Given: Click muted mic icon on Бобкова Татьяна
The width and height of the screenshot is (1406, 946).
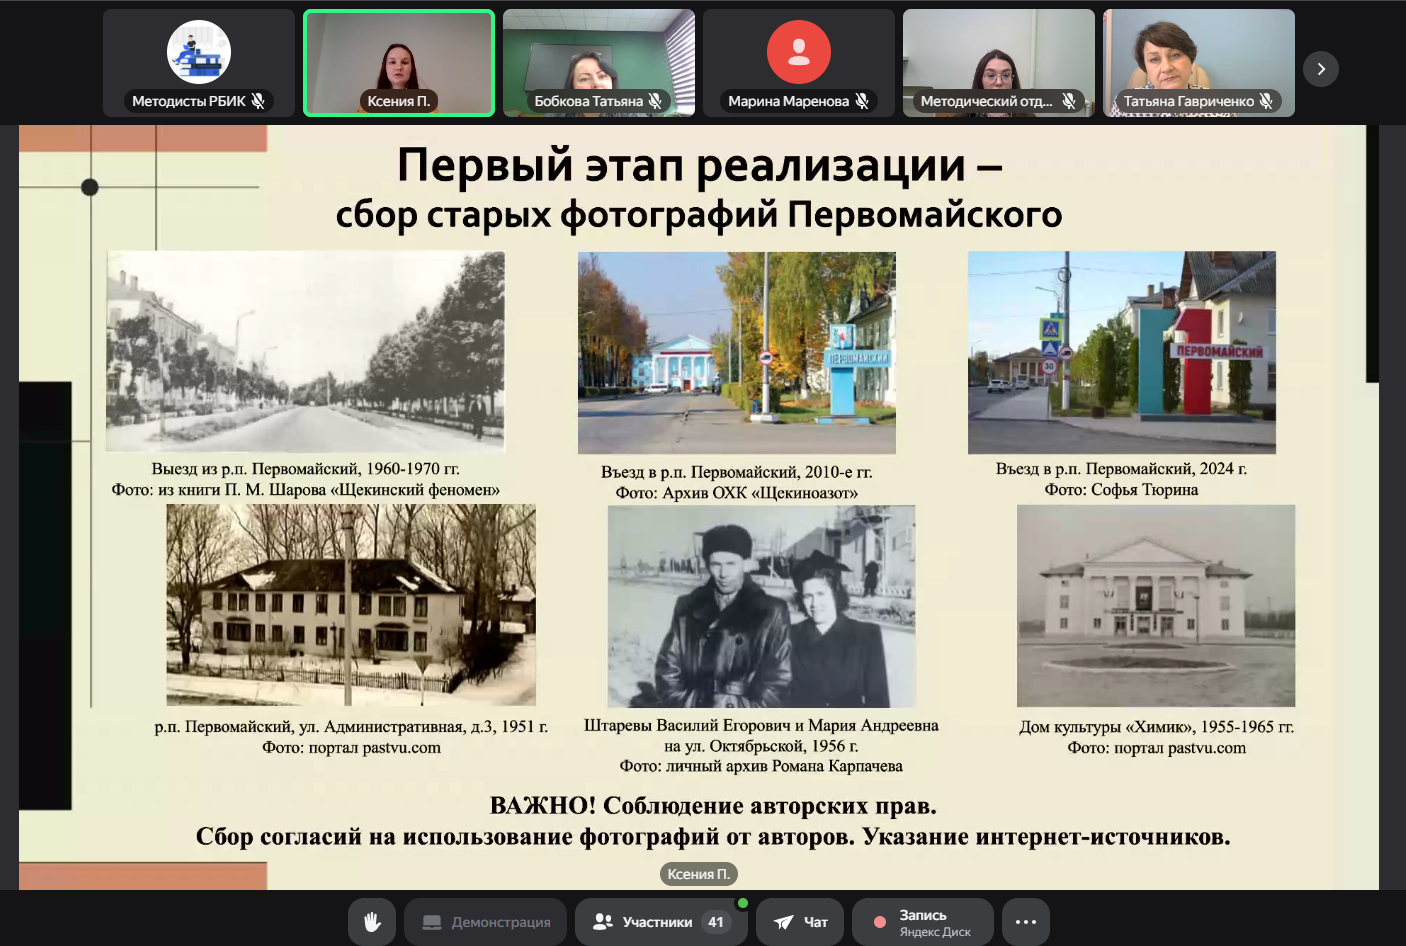Looking at the screenshot, I should [x=655, y=101].
